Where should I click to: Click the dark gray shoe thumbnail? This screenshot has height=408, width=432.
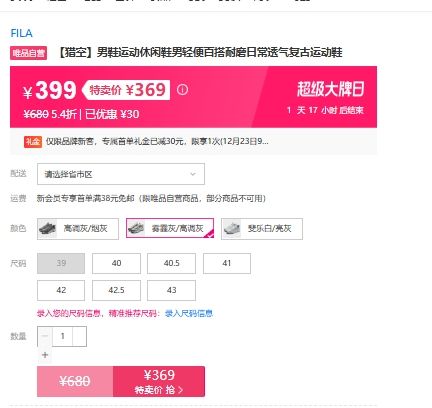point(48,229)
